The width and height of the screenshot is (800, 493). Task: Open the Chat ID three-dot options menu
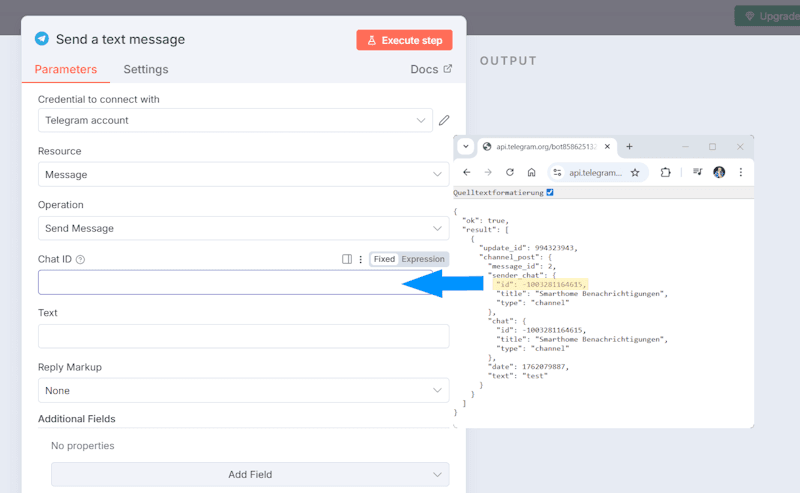[x=361, y=259]
